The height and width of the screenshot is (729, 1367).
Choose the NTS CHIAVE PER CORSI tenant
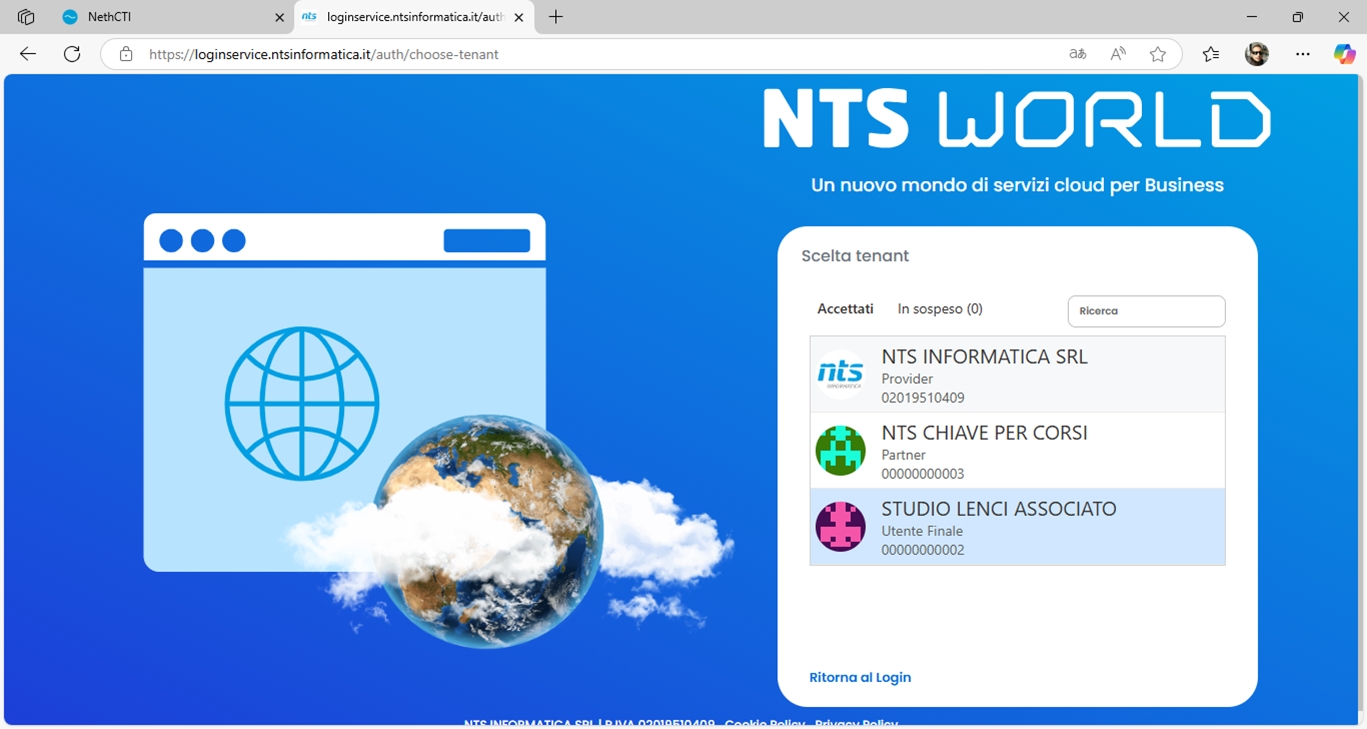tap(1017, 450)
